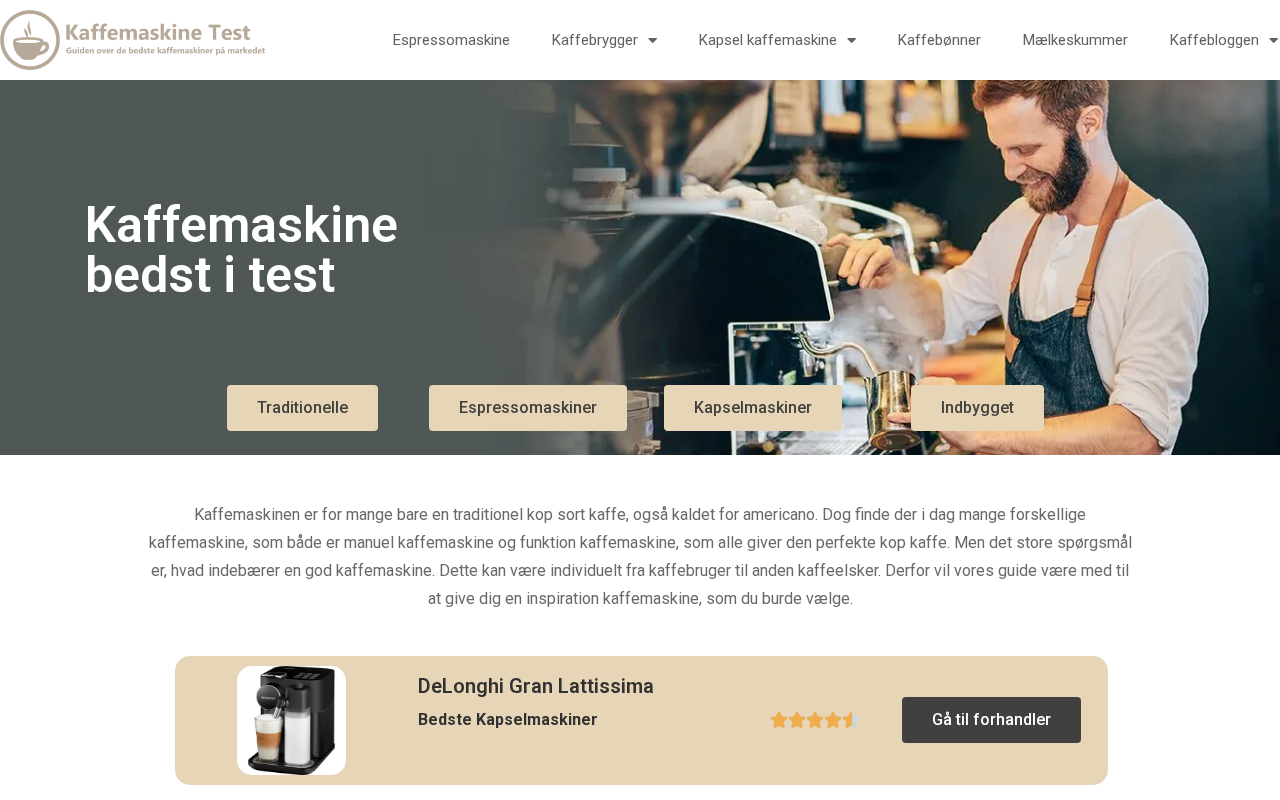Viewport: 1280px width, 800px height.
Task: Click the DeLonghi Gran Lattissima title
Action: click(x=536, y=686)
